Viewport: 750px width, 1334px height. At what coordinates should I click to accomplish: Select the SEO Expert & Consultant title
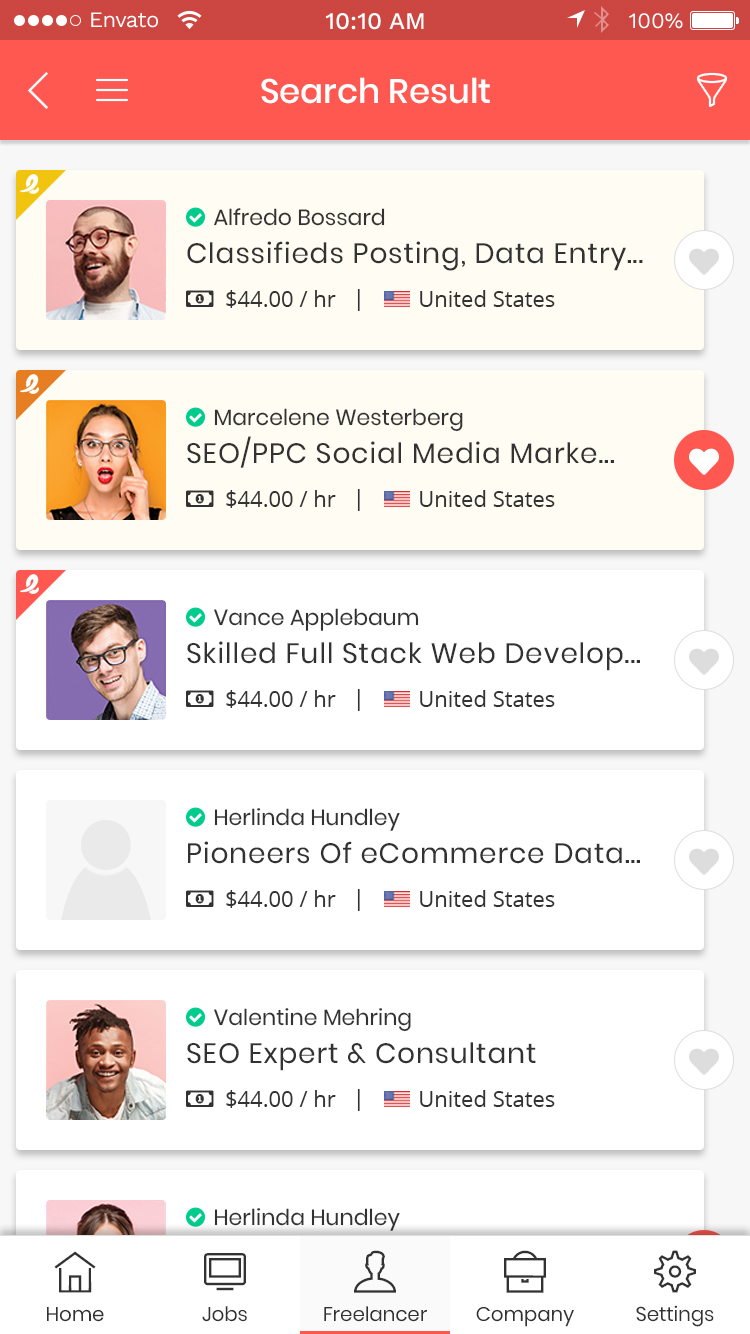point(360,1053)
